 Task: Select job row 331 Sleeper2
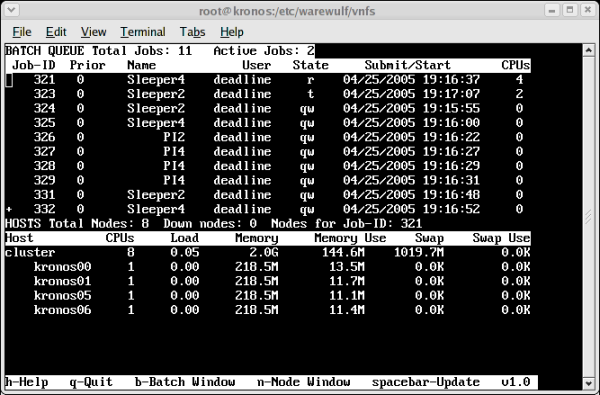268,195
